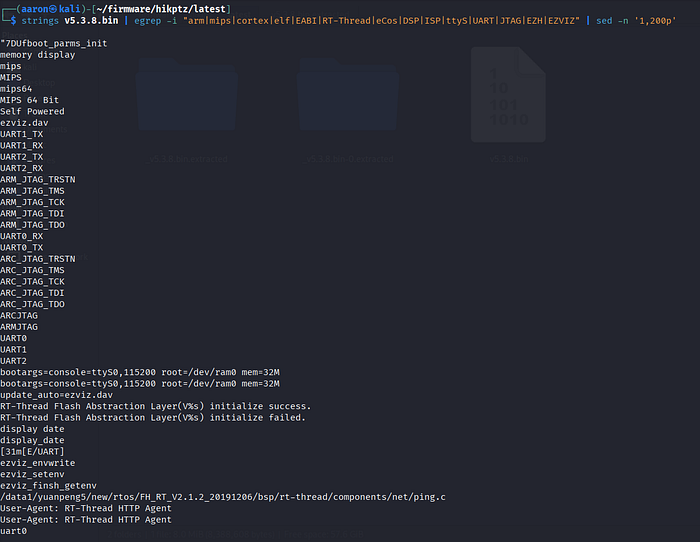Click the [31m[E/UART] line
The image size is (700, 542).
pyautogui.click(x=32, y=452)
